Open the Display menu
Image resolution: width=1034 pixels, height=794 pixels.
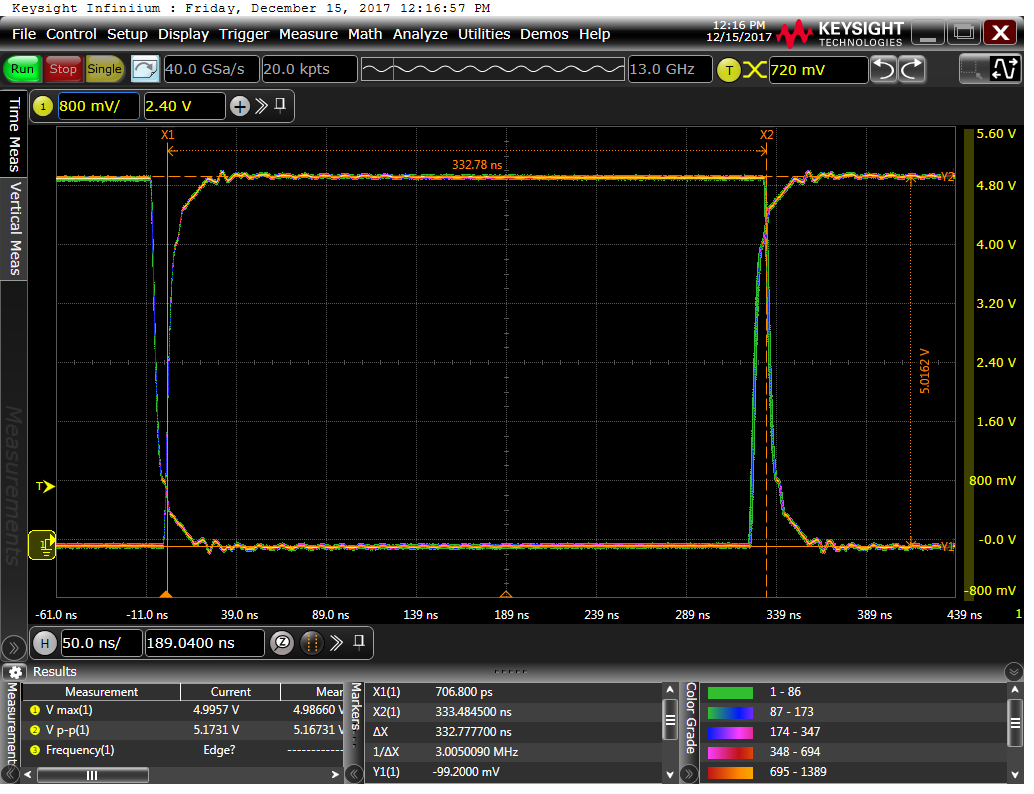(x=183, y=34)
